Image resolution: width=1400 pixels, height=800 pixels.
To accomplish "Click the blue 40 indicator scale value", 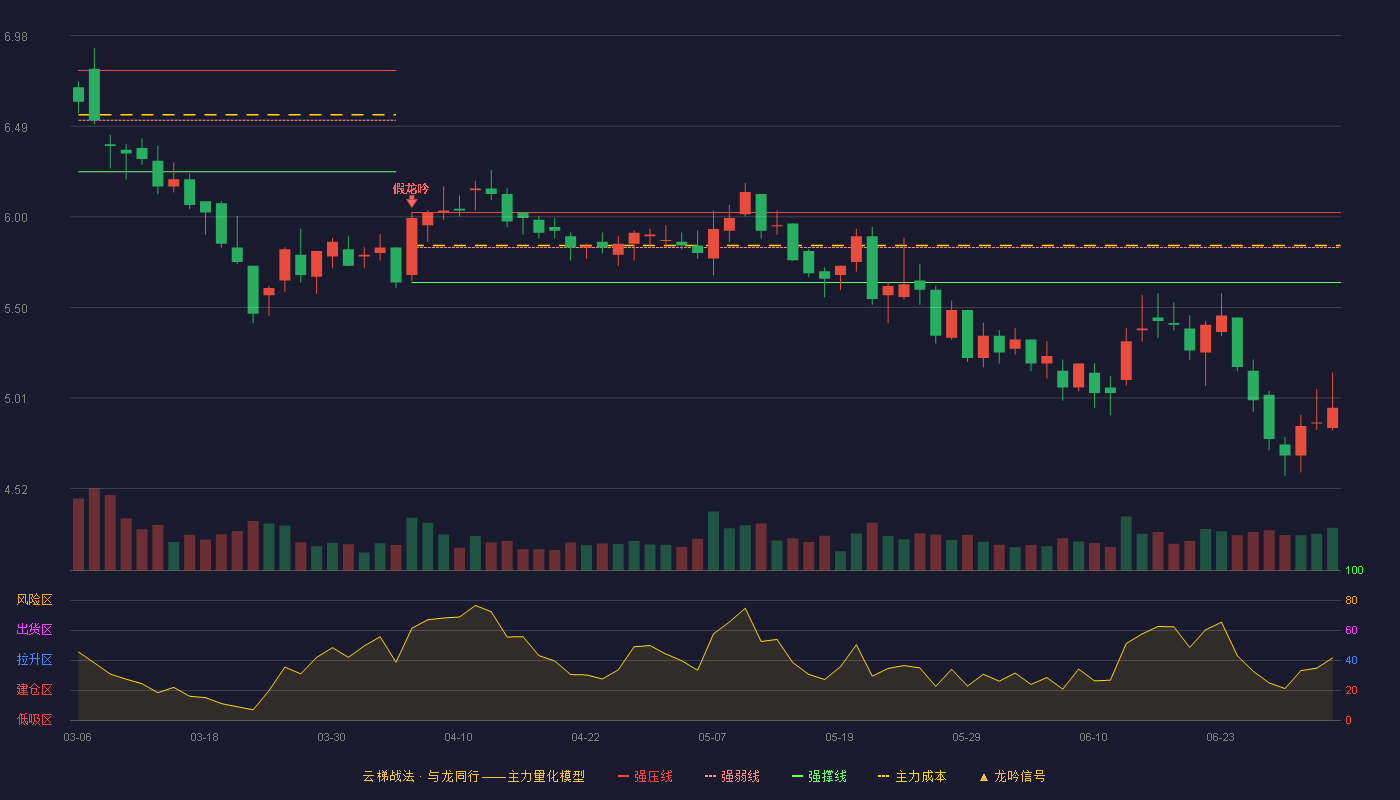I will (x=1351, y=660).
